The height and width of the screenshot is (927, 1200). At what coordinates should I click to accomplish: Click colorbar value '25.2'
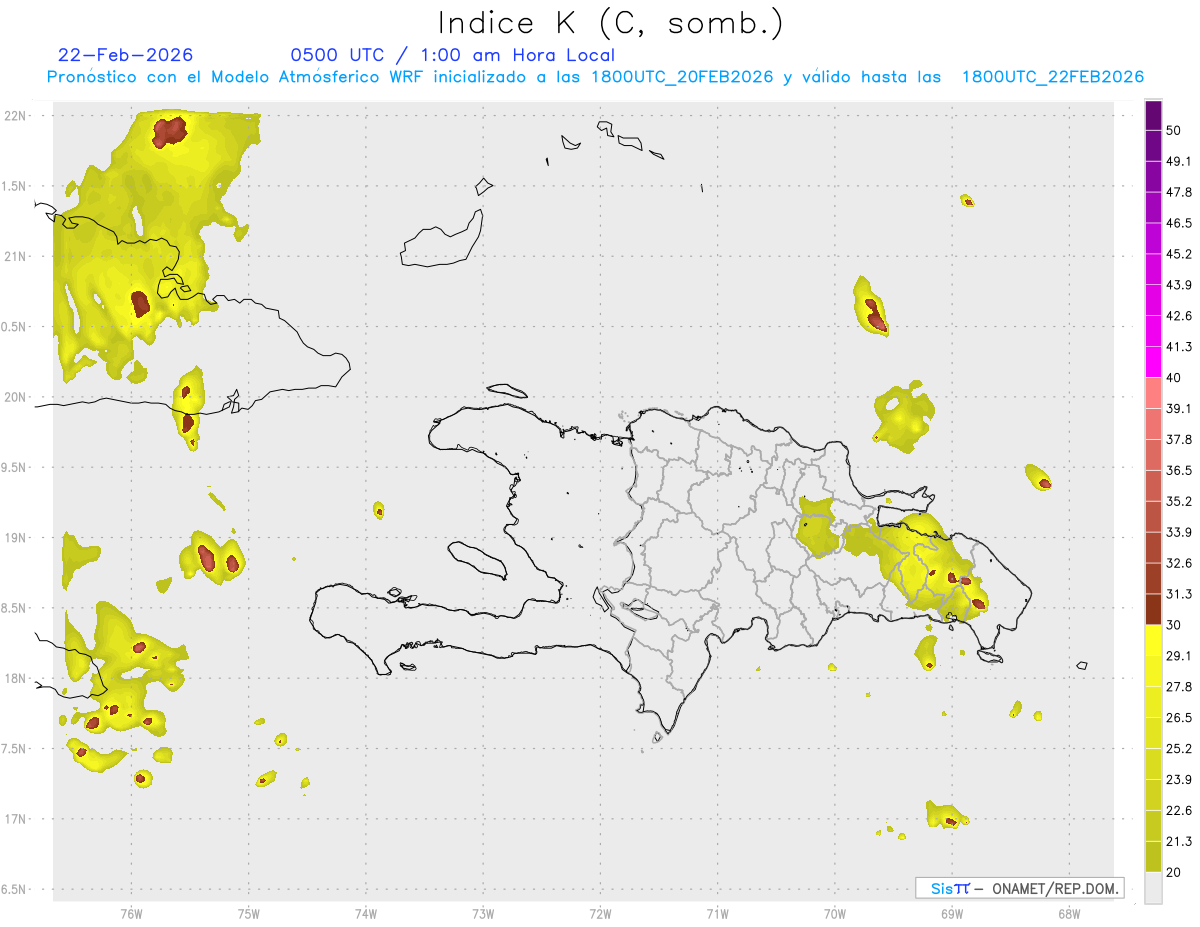(1179, 748)
